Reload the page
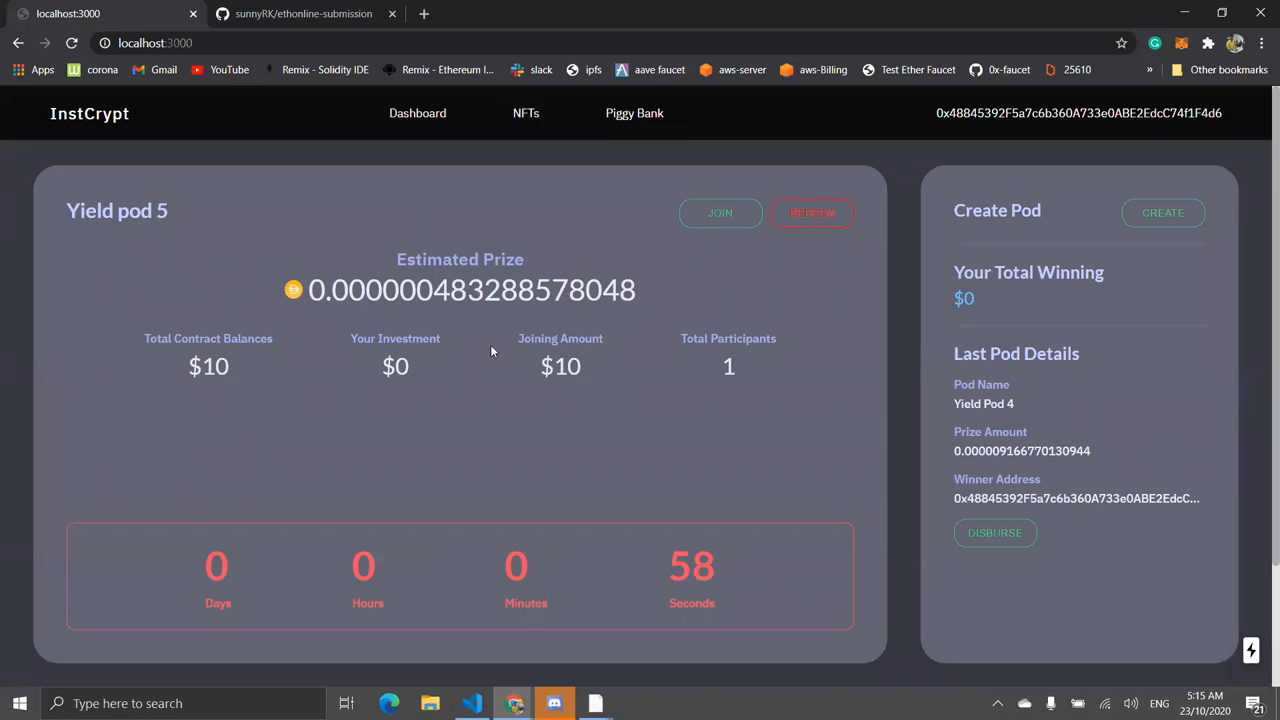Image resolution: width=1280 pixels, height=720 pixels. point(72,43)
